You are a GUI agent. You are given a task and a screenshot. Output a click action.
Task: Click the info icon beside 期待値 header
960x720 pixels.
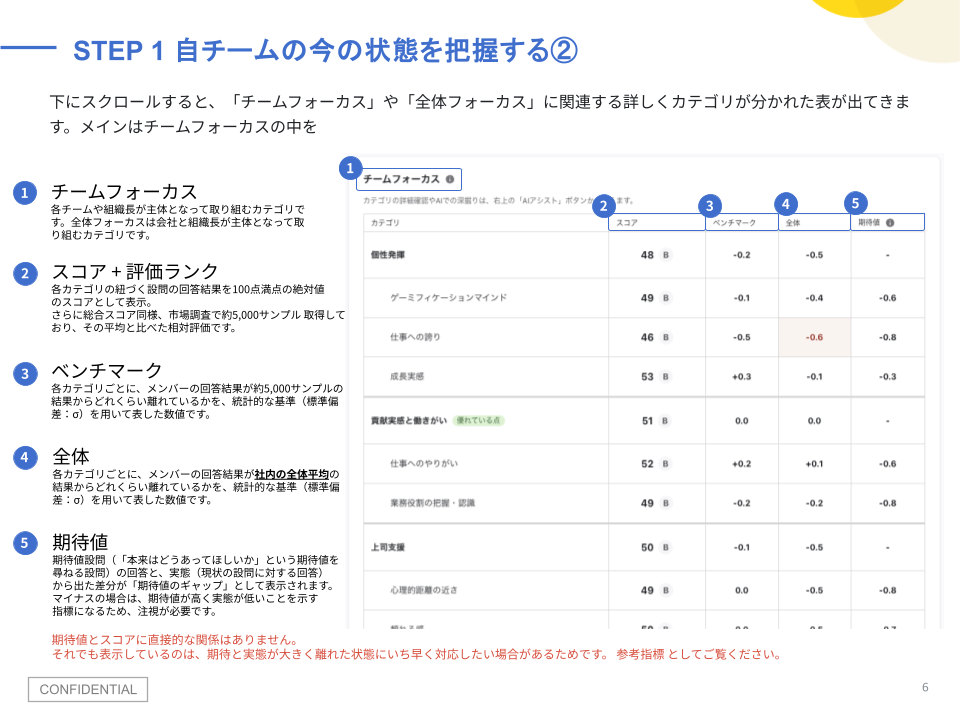point(890,223)
